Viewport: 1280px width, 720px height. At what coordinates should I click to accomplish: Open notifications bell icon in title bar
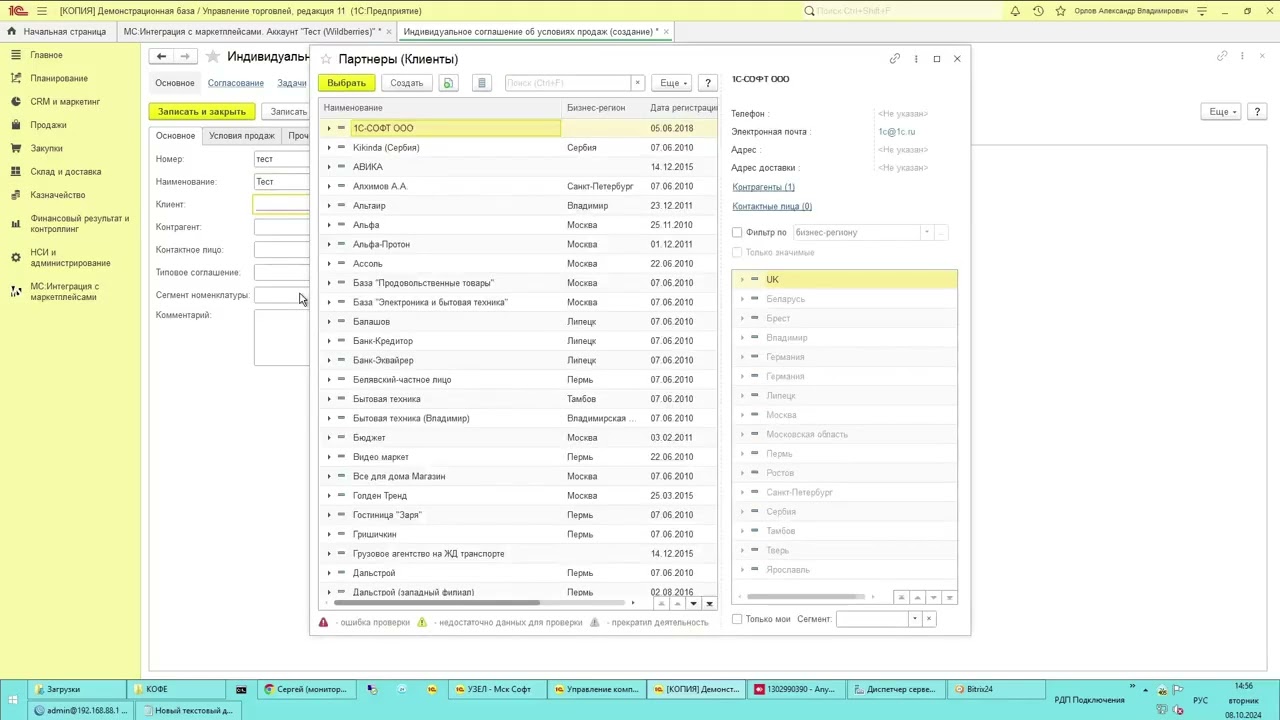1015,11
